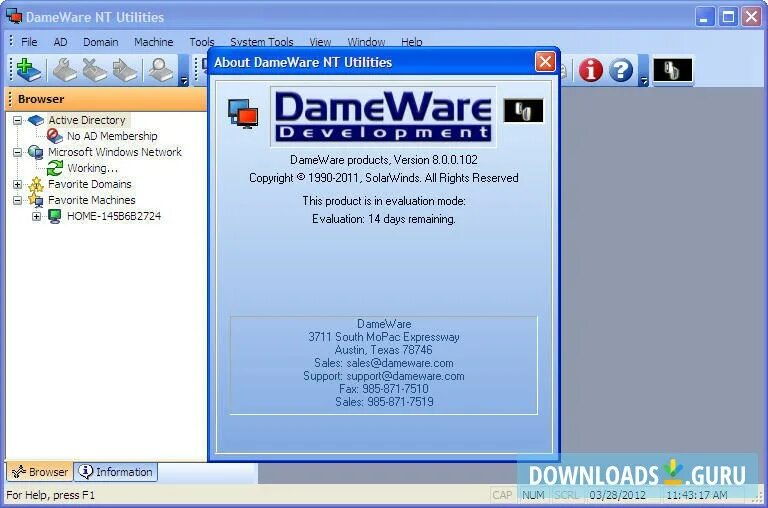Viewport: 768px width, 508px height.
Task: Click the NUM indicator in status bar
Action: 533,495
